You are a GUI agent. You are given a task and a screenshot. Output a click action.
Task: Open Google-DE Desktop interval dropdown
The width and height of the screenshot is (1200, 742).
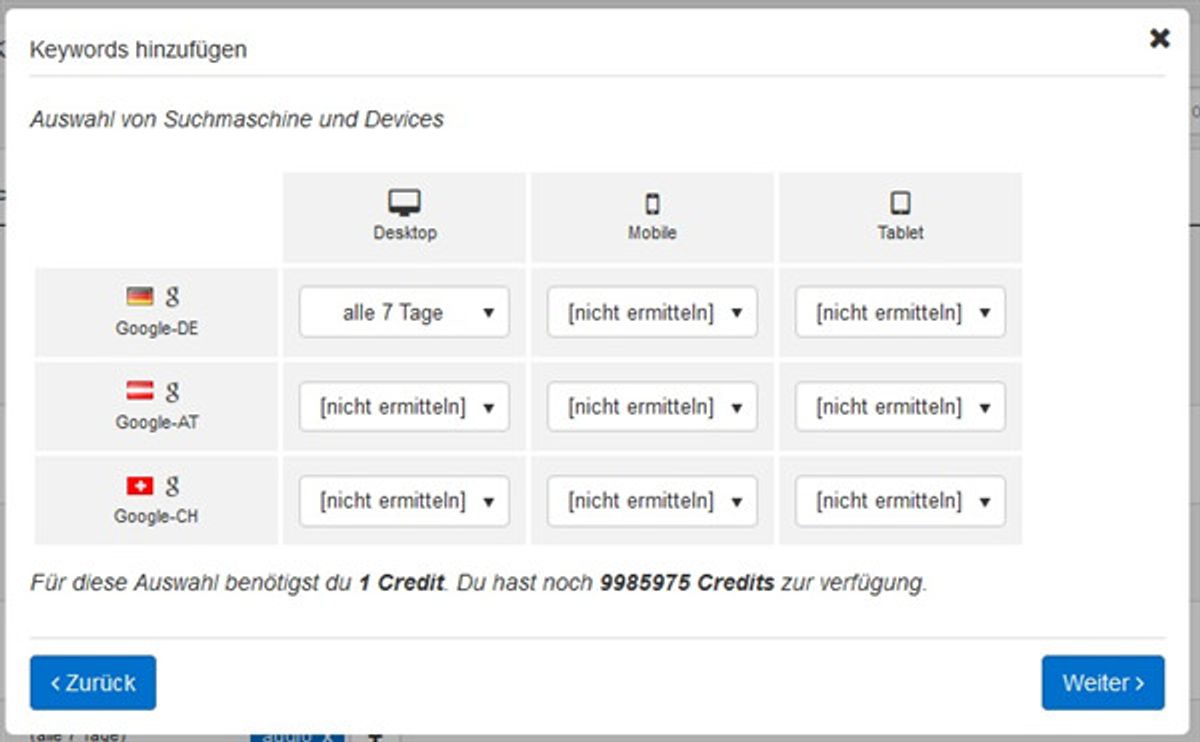(x=404, y=313)
